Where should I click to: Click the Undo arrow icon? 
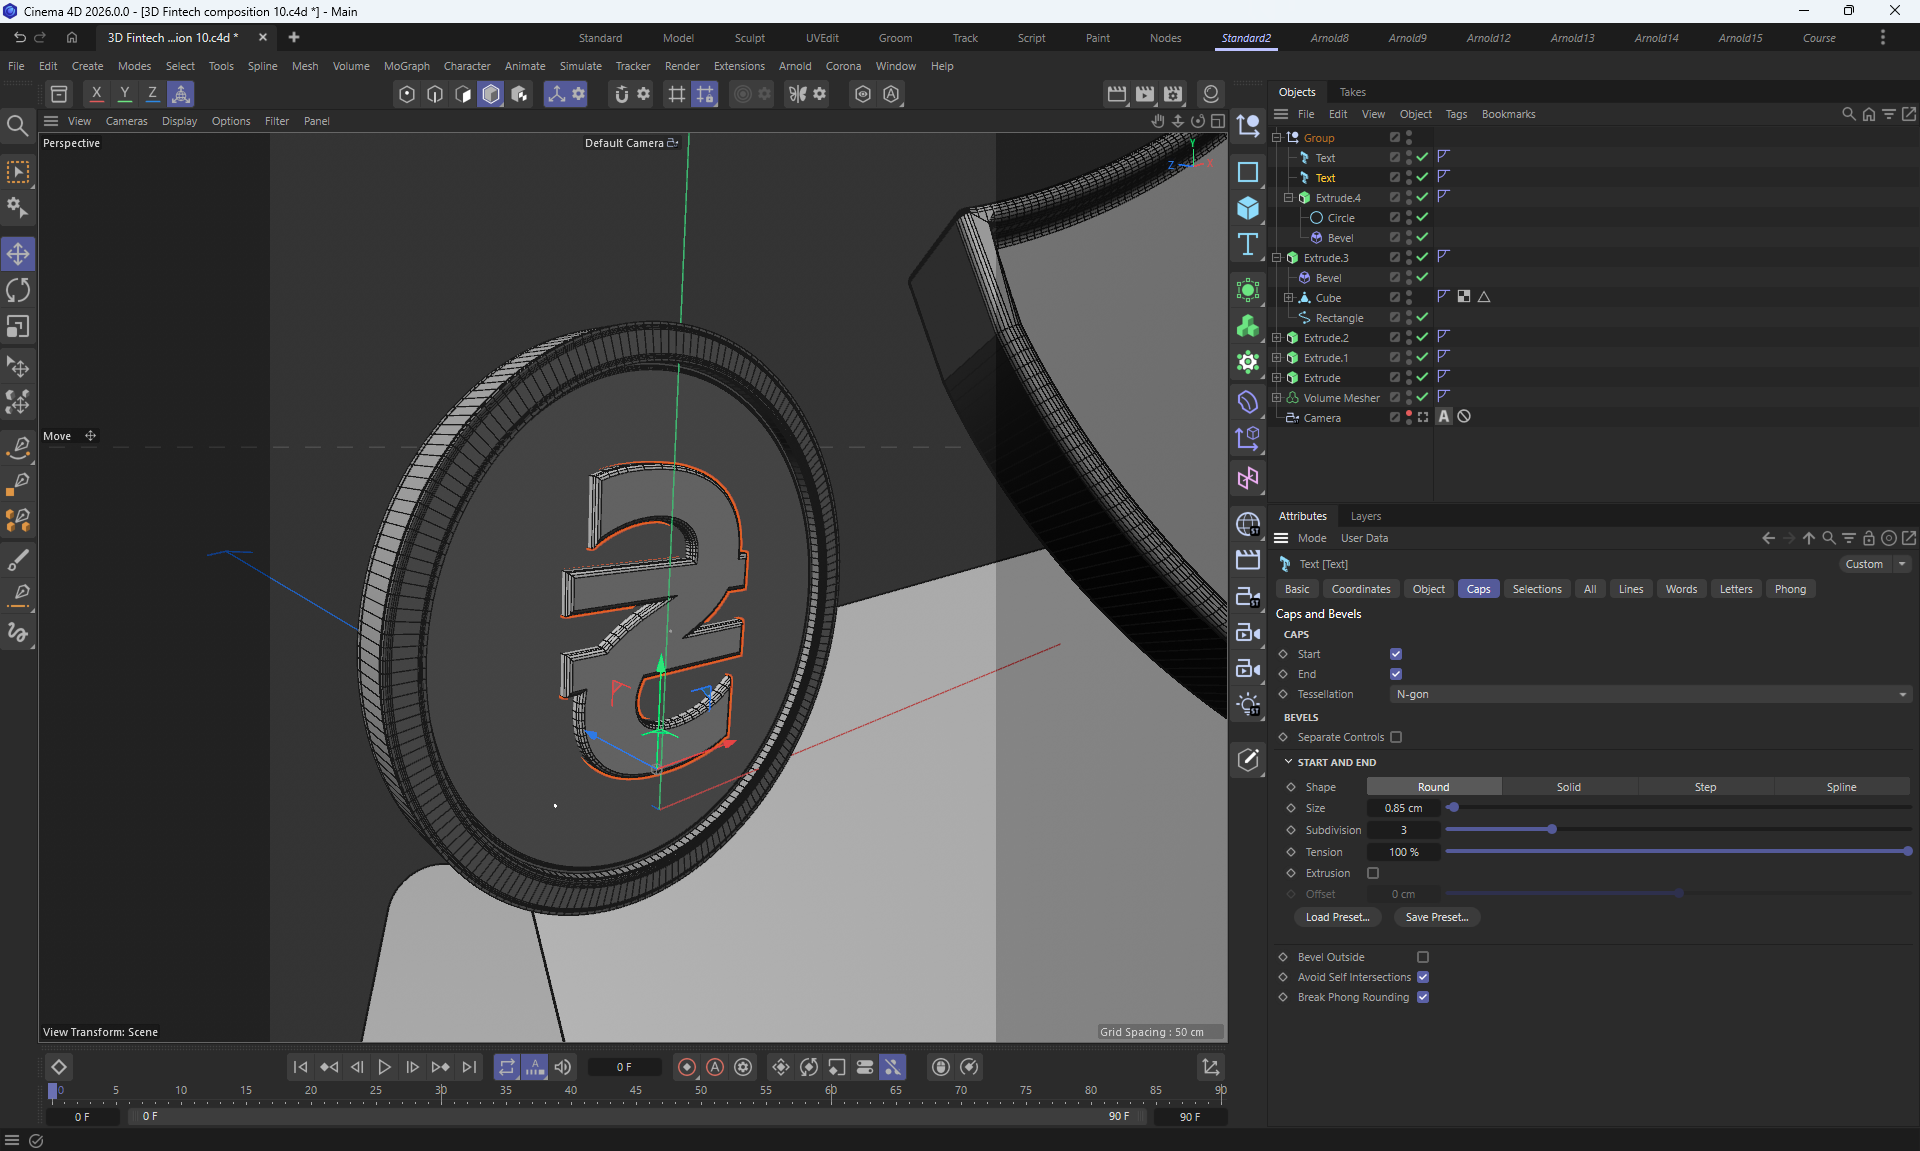click(x=20, y=37)
